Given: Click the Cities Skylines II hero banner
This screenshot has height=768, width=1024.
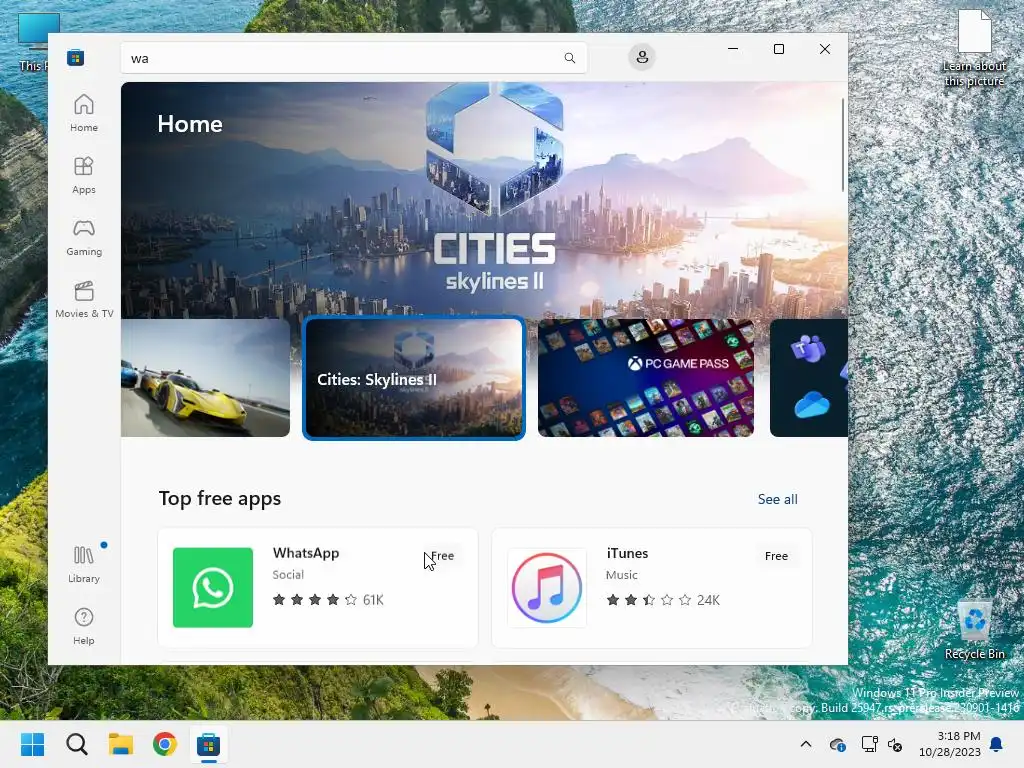Looking at the screenshot, I should (x=484, y=200).
